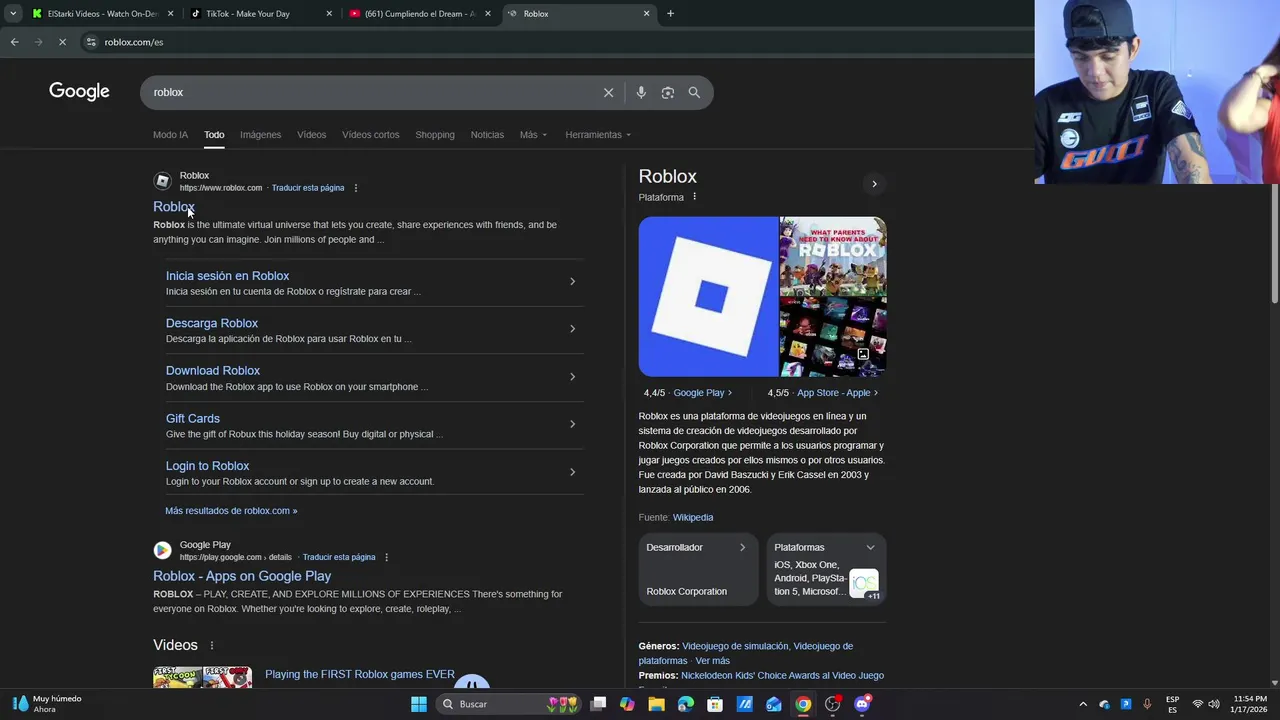Open Copilot from the taskbar
Image resolution: width=1280 pixels, height=720 pixels.
627,704
